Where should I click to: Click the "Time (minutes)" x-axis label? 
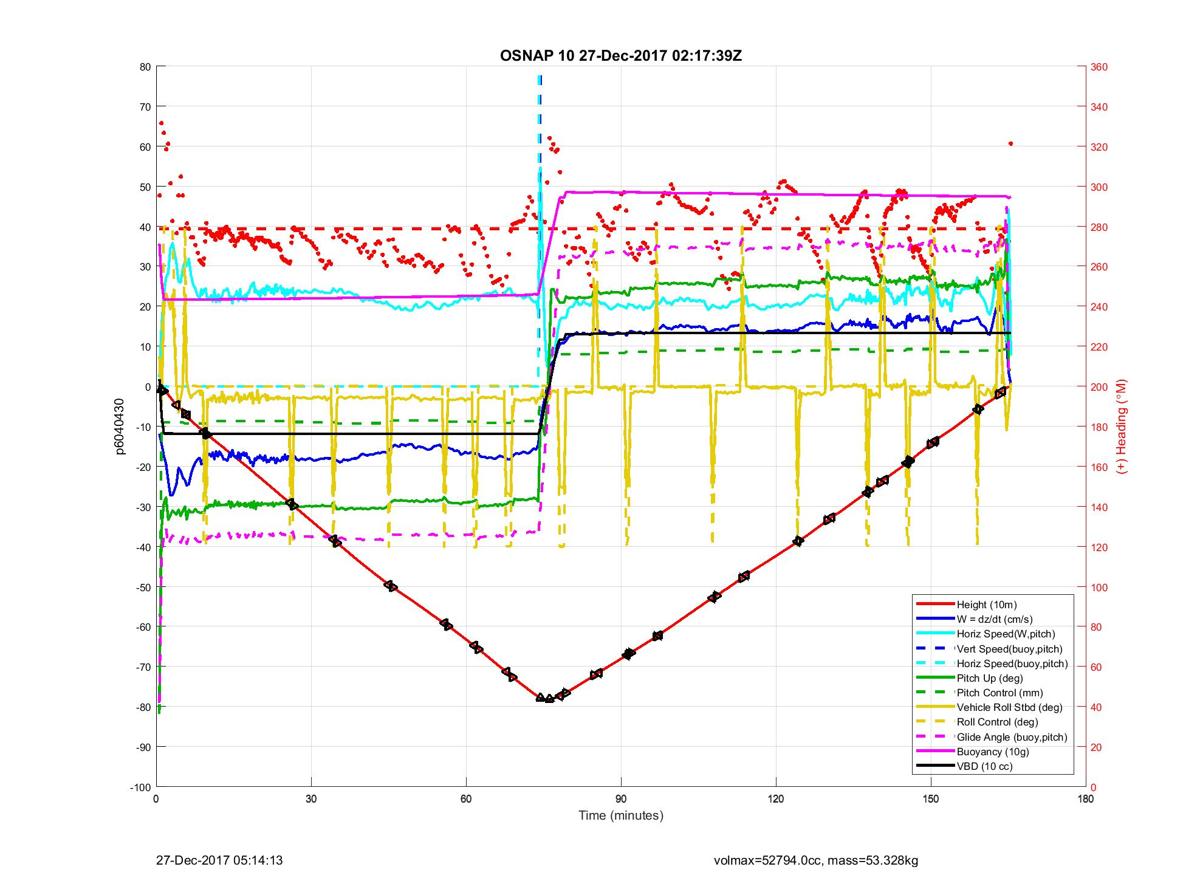tap(620, 816)
